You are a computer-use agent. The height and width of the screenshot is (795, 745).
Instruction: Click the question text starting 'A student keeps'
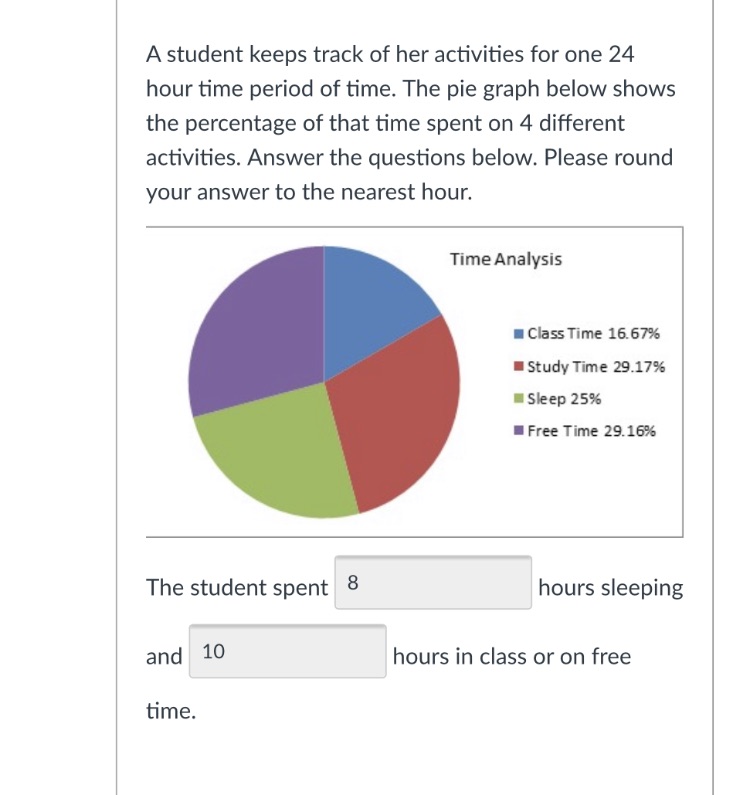pos(411,123)
